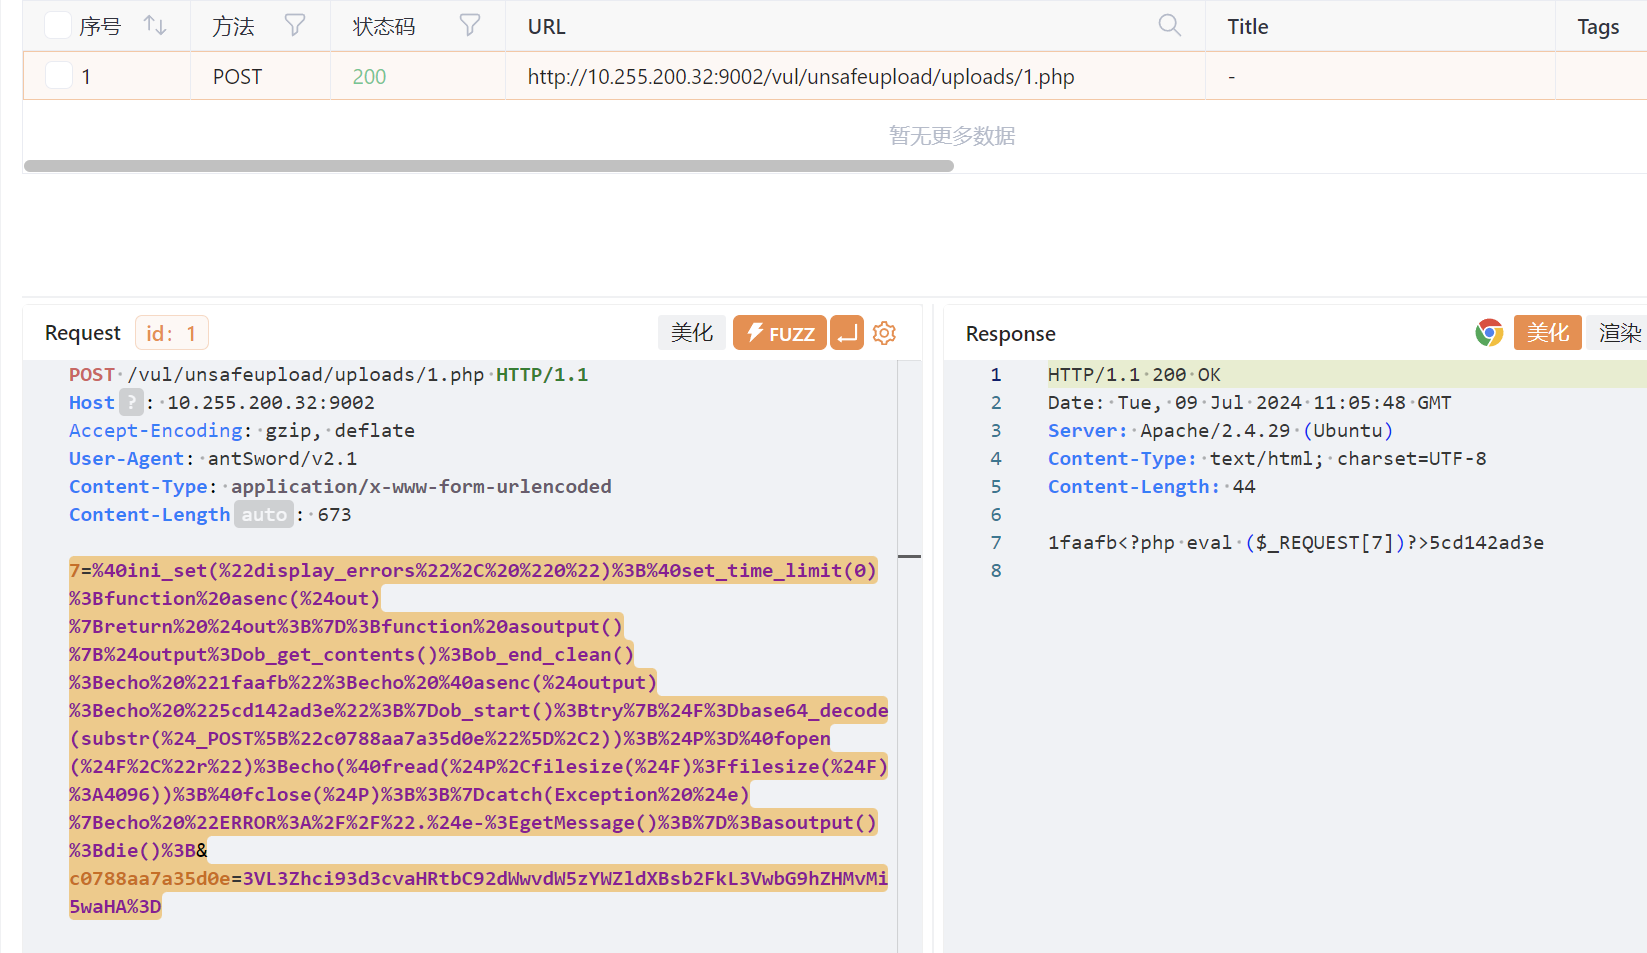Image resolution: width=1647 pixels, height=953 pixels.
Task: Click the Tags column header
Action: click(x=1598, y=27)
